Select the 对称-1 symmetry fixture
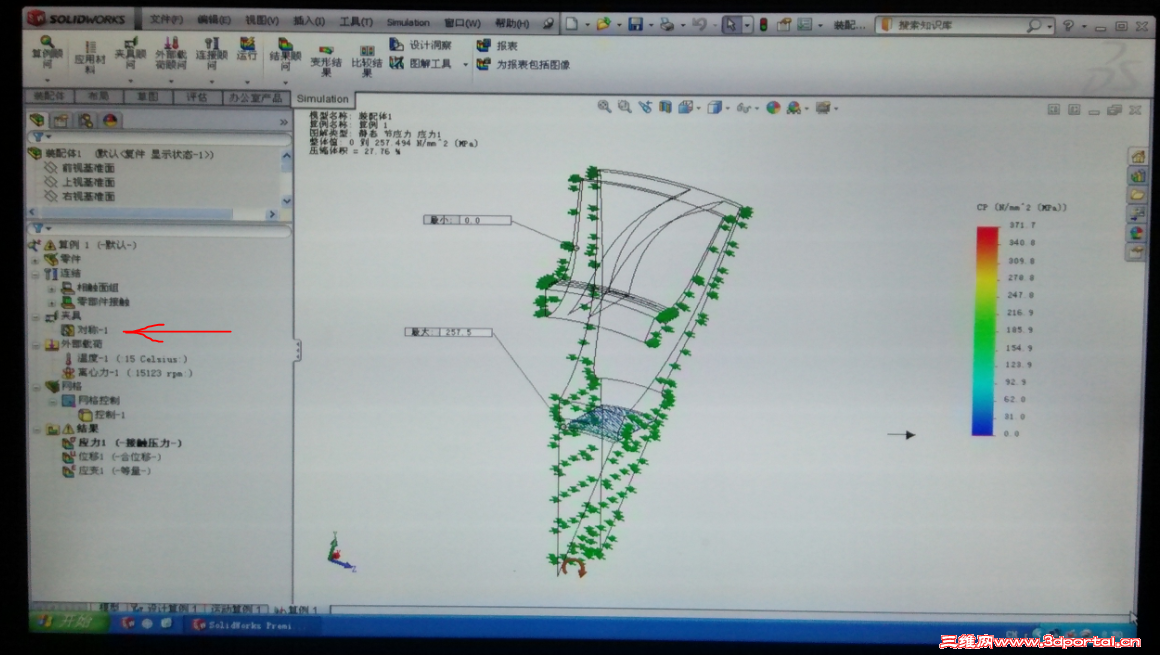 [85, 330]
